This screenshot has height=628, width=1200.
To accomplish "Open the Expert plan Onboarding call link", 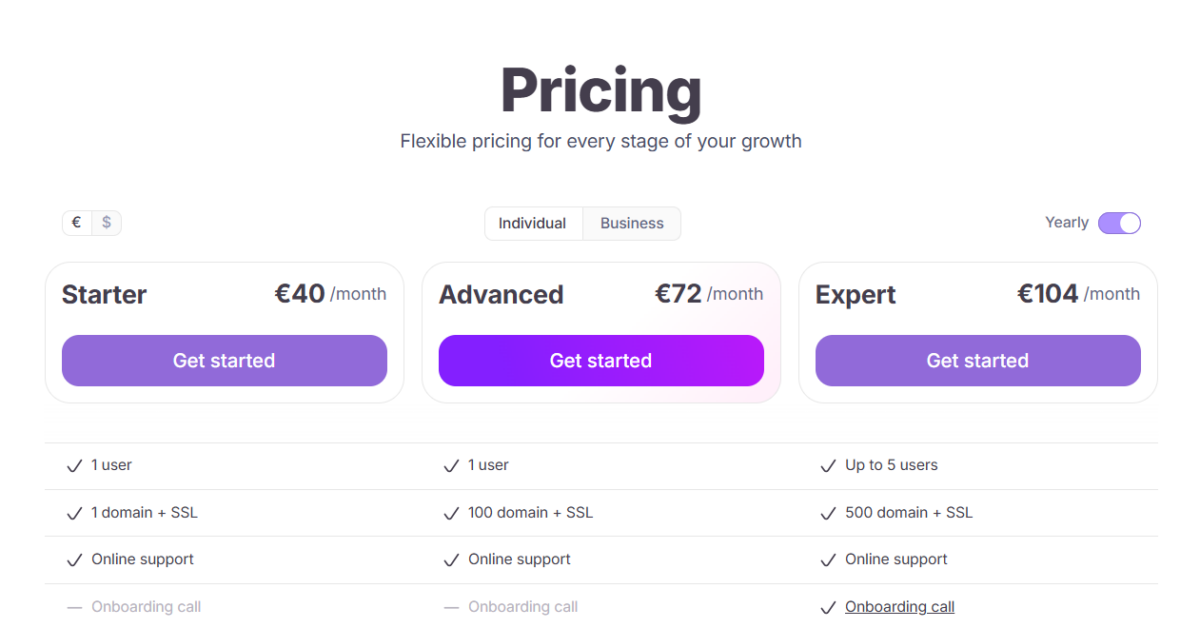I will (900, 607).
